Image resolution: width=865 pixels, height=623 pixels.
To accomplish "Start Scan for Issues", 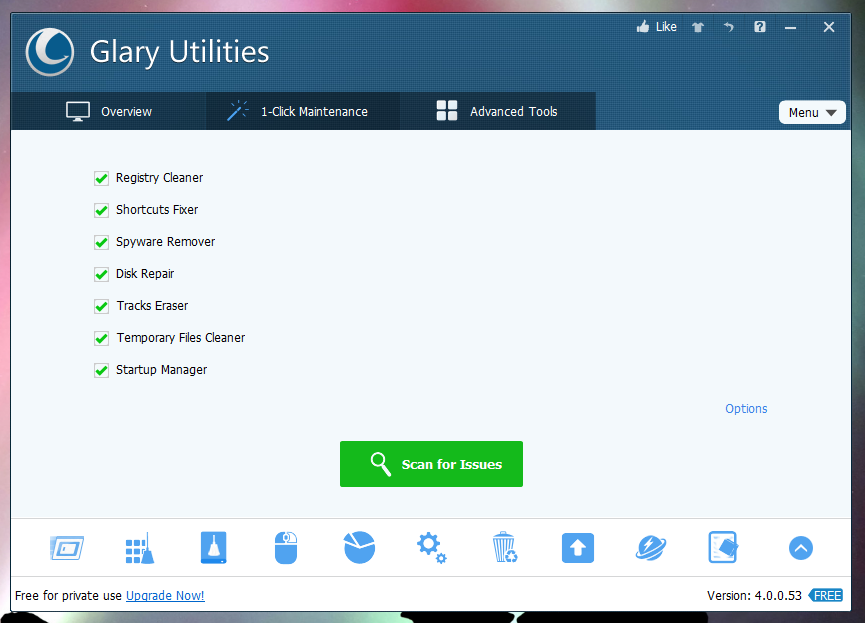I will [431, 464].
